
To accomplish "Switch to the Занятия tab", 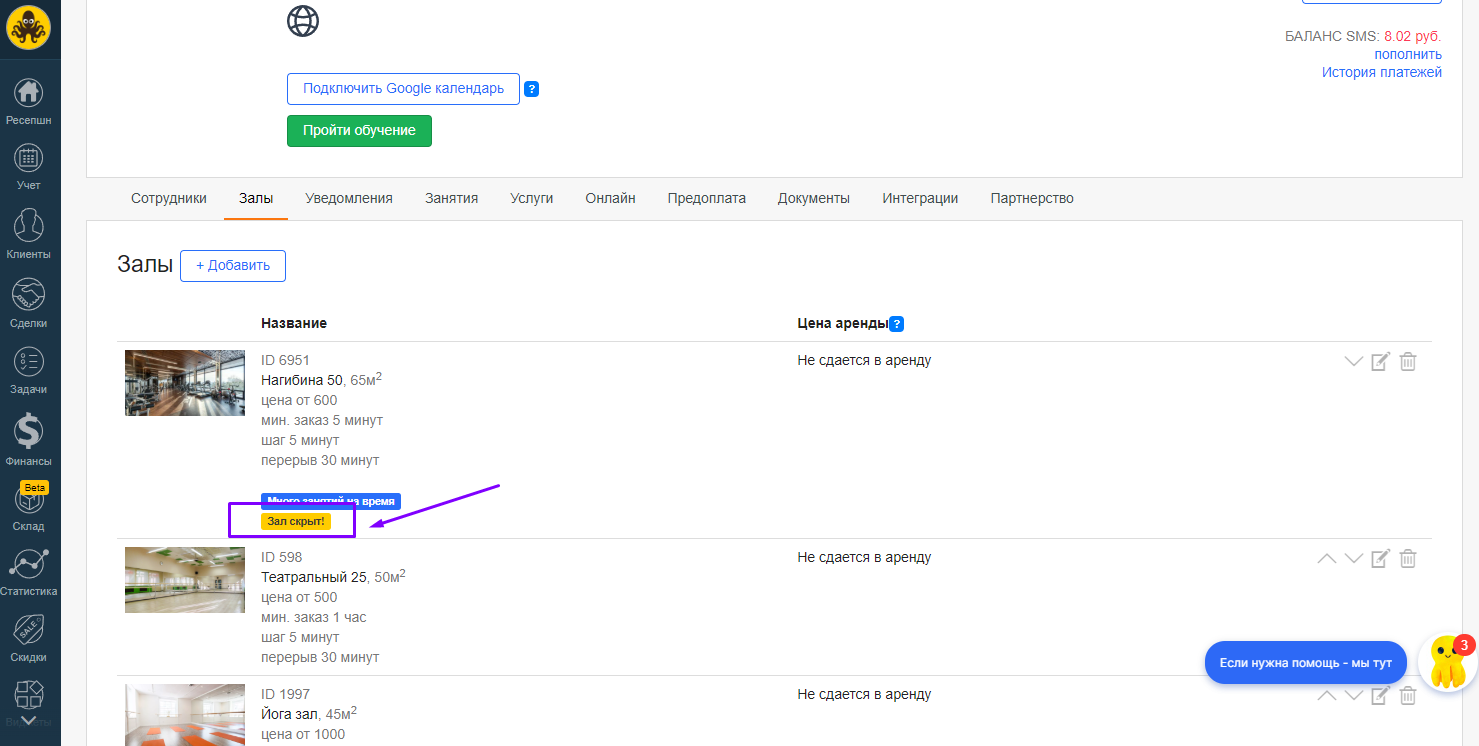I will (451, 198).
